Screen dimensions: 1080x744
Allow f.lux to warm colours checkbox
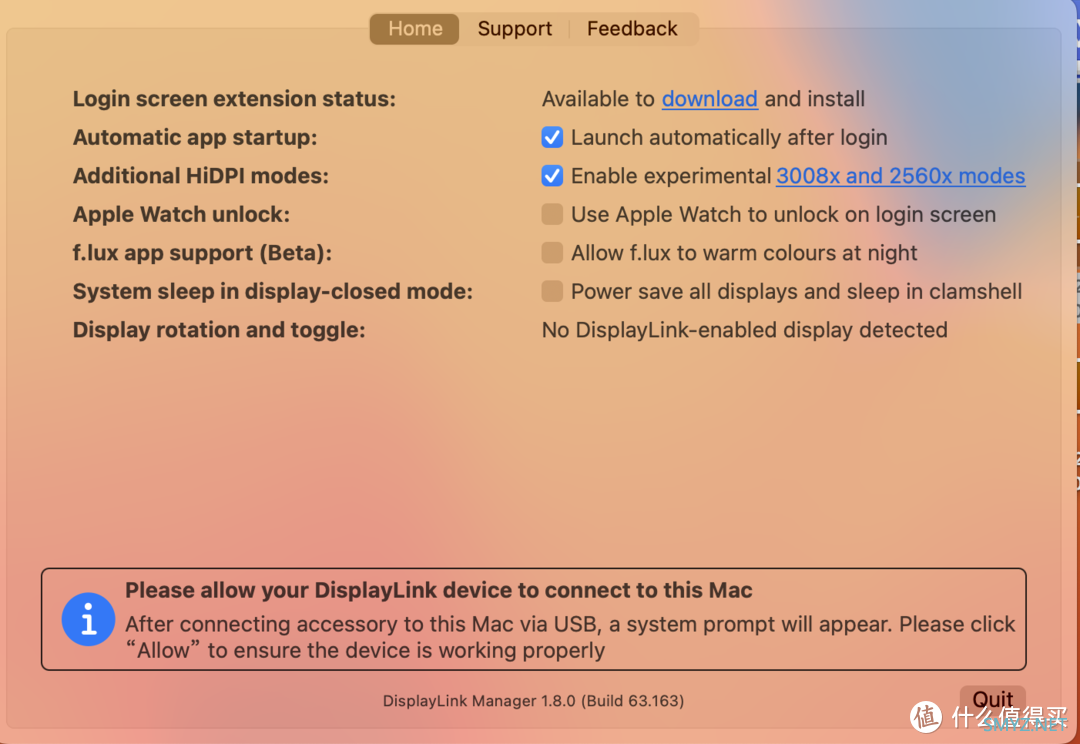(x=552, y=253)
